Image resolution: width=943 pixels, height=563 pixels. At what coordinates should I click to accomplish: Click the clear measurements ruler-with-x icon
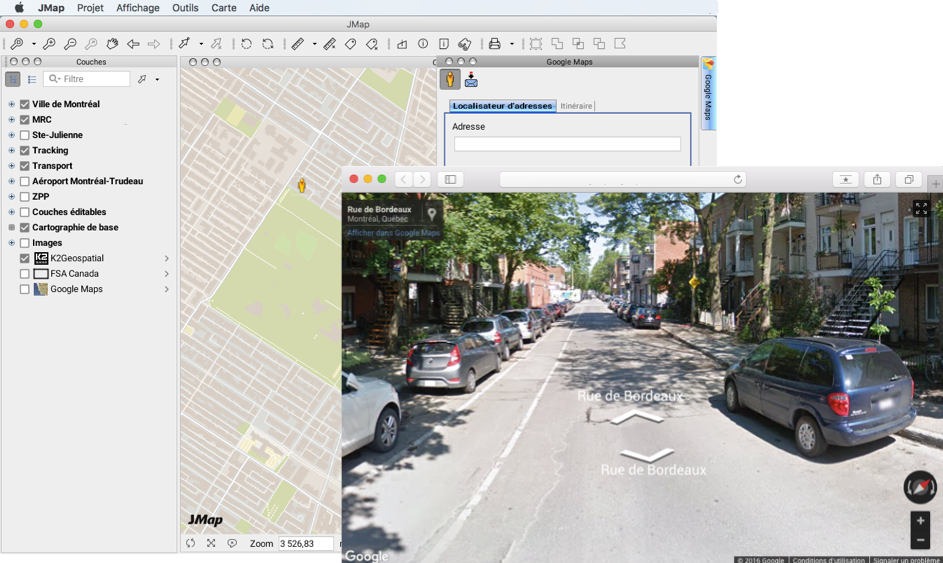(x=329, y=44)
